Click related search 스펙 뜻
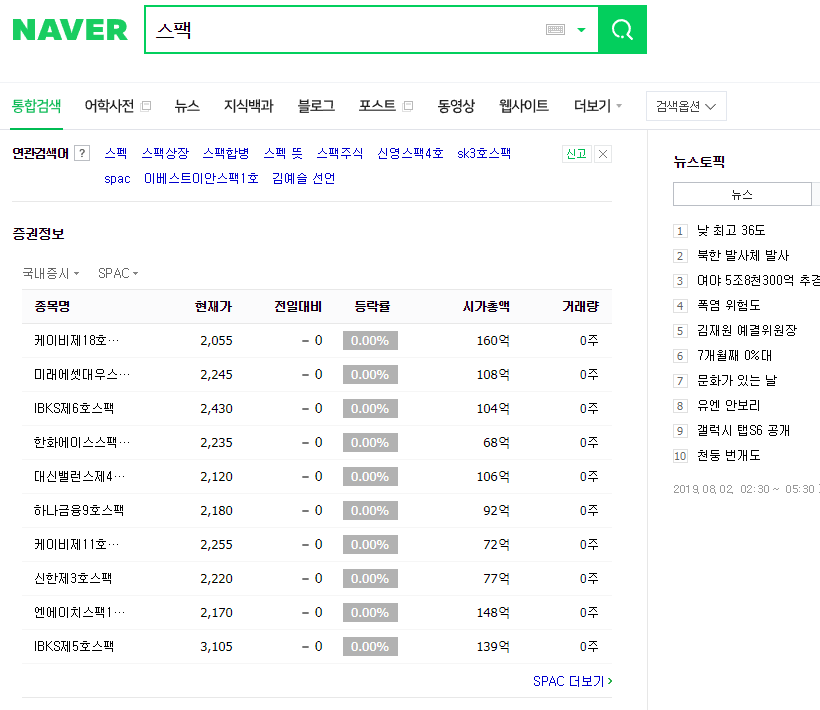820x710 pixels. click(283, 153)
